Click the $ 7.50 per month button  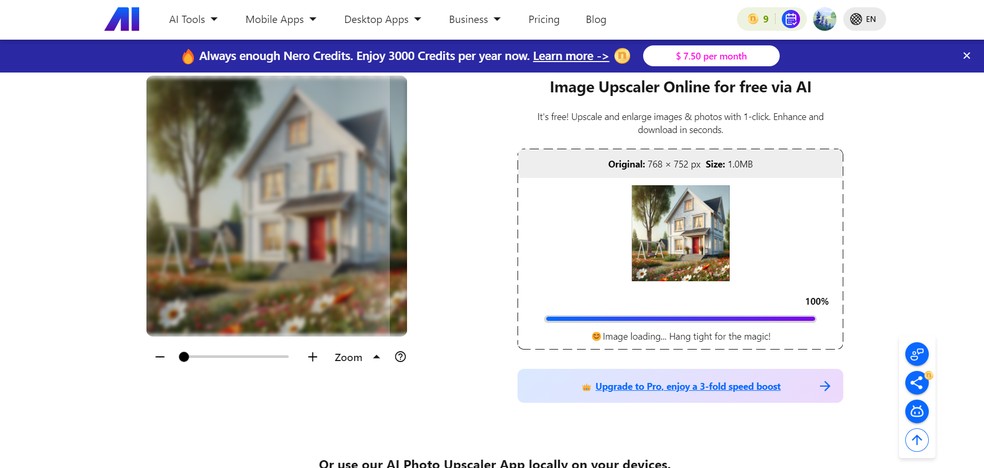711,56
